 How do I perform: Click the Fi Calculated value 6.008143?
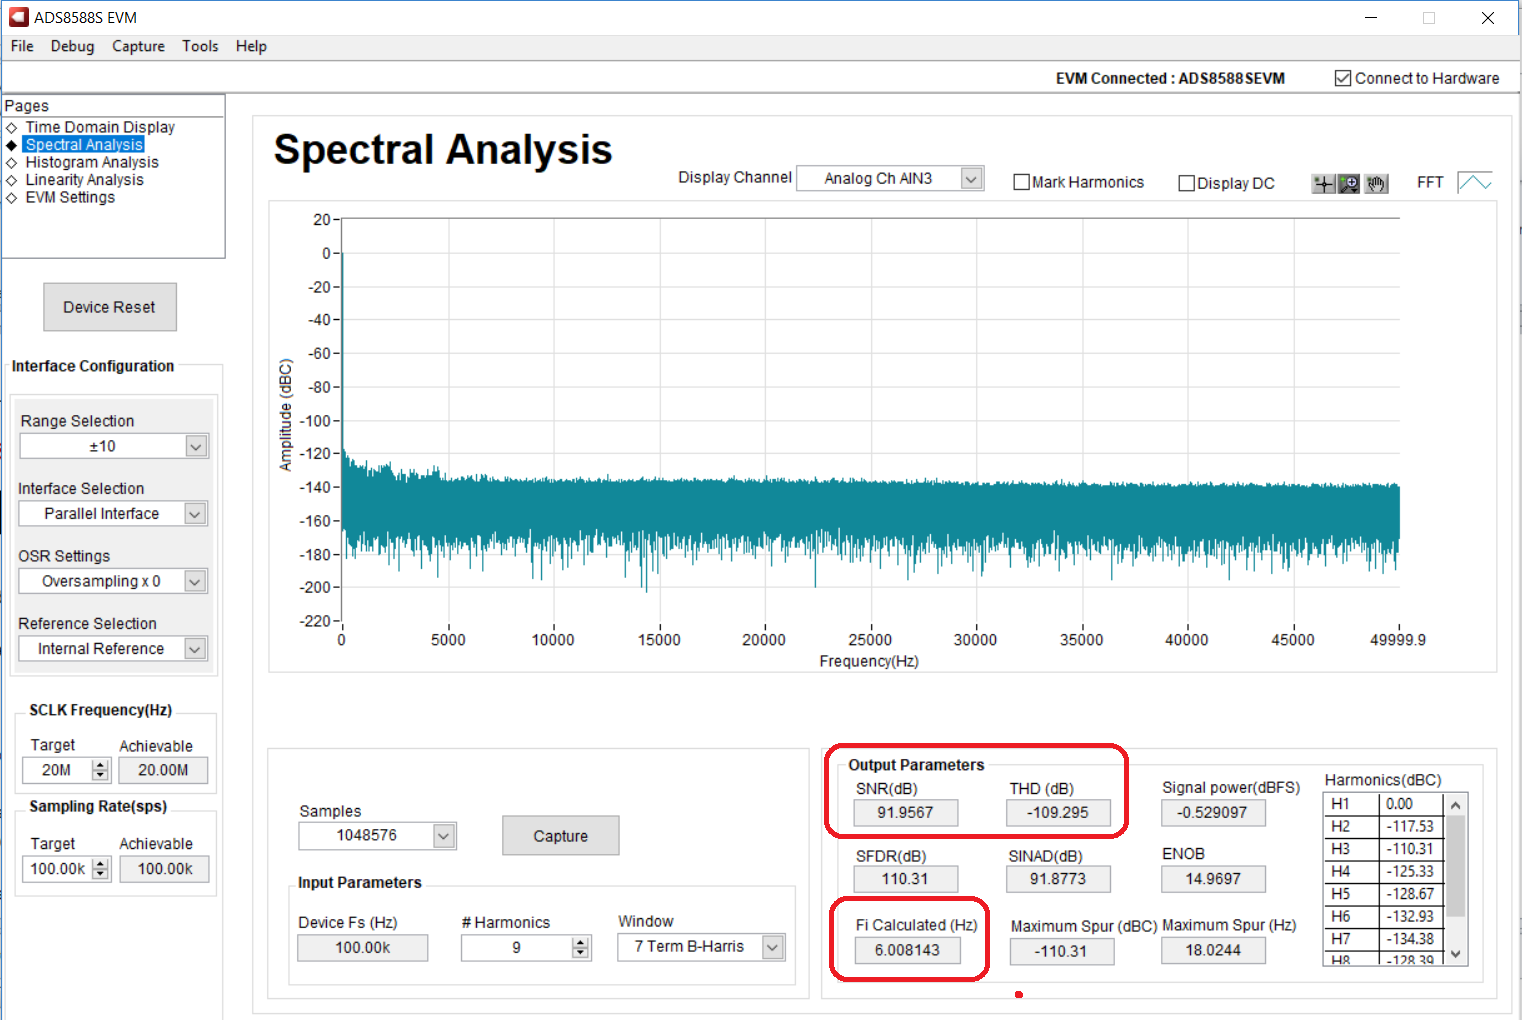(907, 950)
